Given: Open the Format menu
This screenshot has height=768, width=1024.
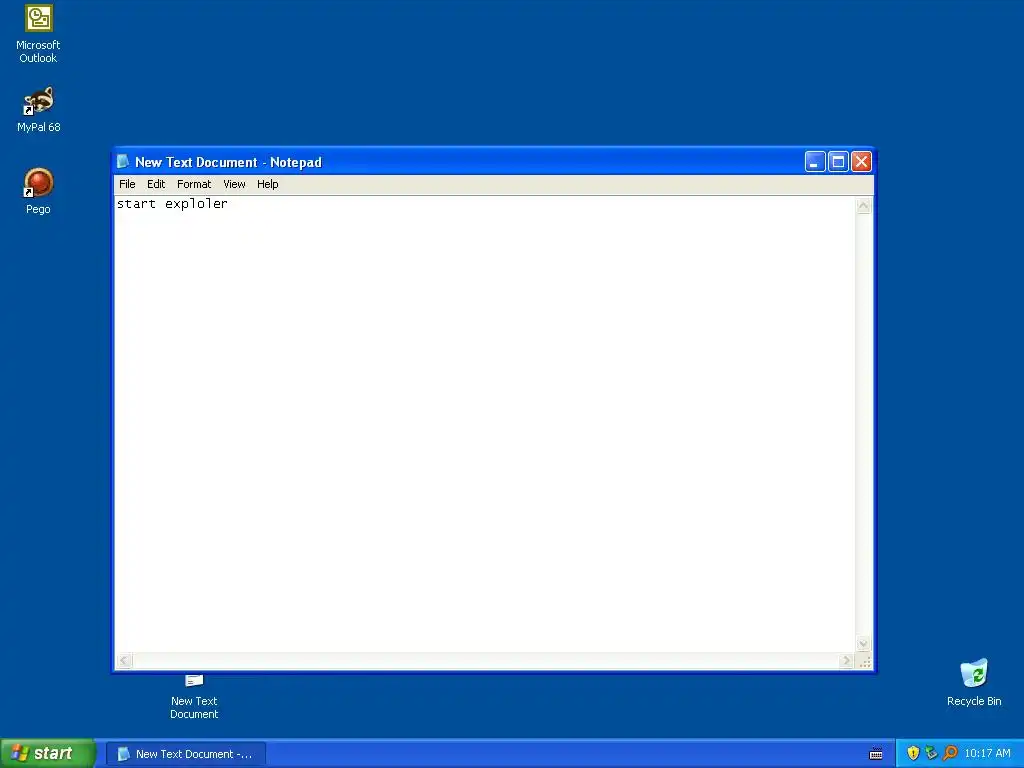Looking at the screenshot, I should pos(194,184).
